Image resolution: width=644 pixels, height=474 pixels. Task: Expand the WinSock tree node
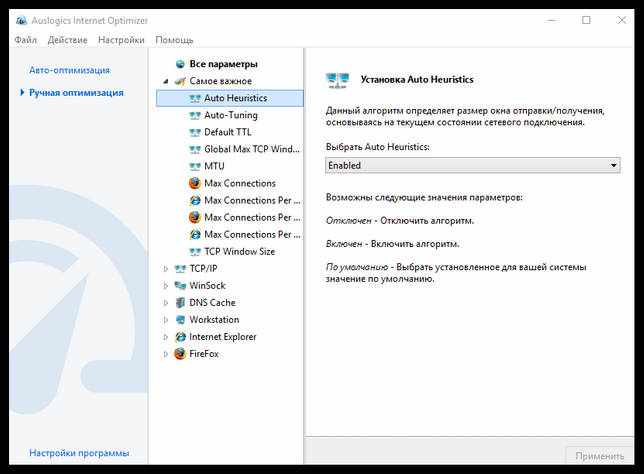click(x=166, y=285)
